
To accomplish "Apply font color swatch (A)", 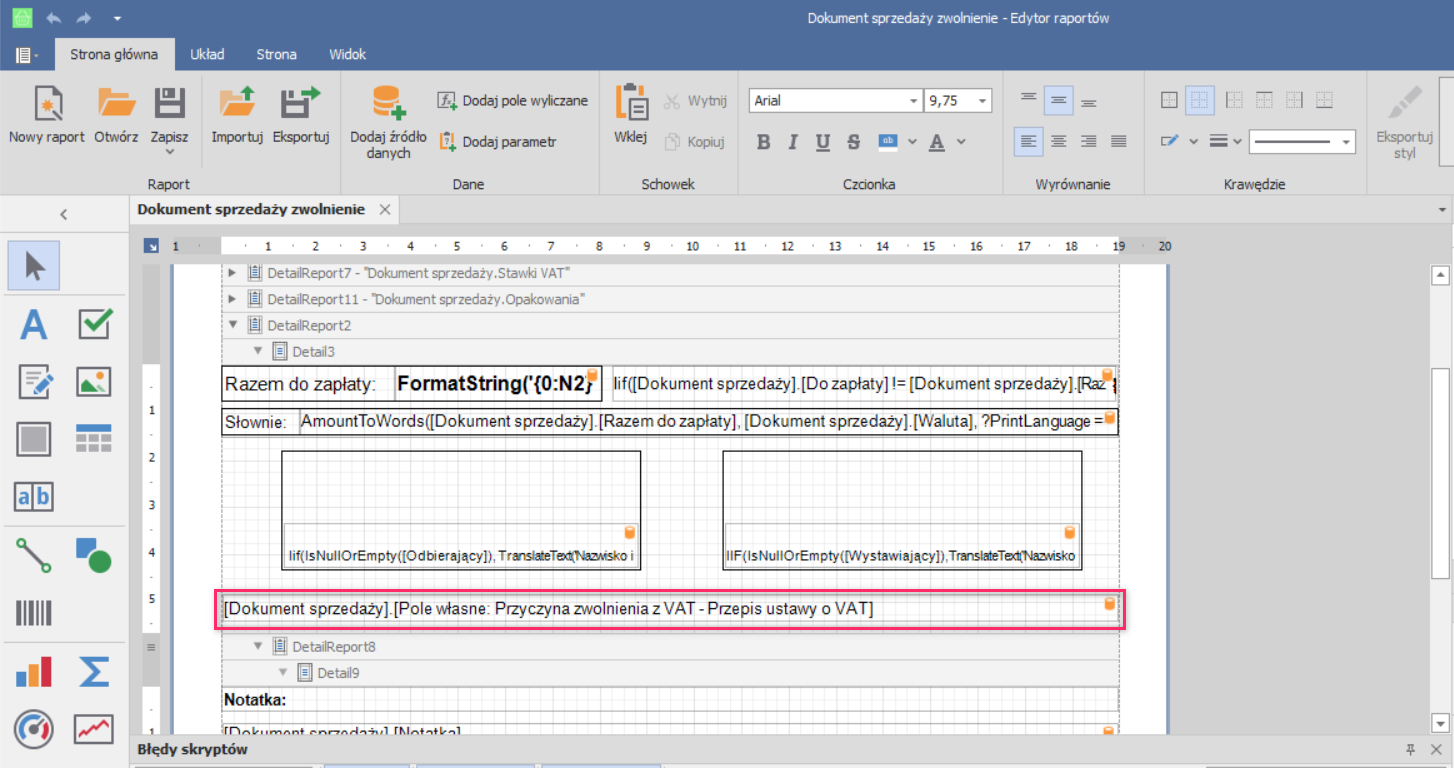I will tap(937, 142).
